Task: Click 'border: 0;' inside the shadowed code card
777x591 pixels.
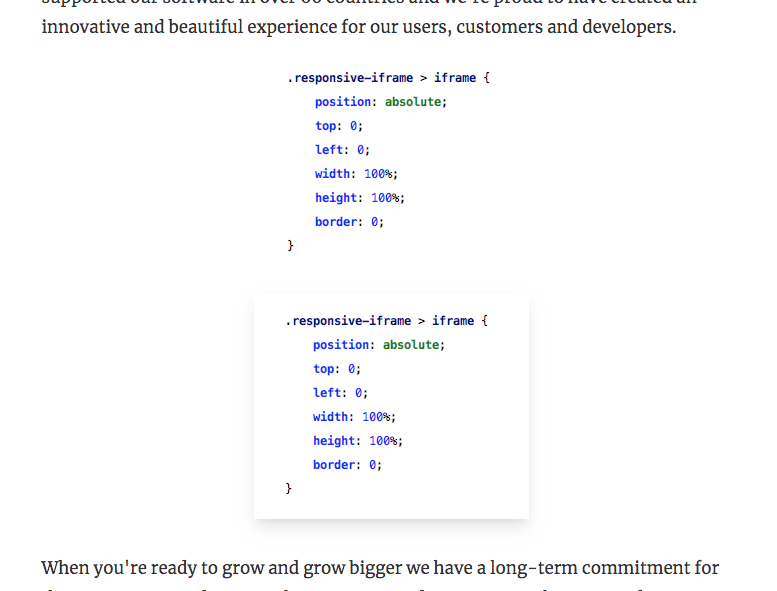Action: (347, 465)
